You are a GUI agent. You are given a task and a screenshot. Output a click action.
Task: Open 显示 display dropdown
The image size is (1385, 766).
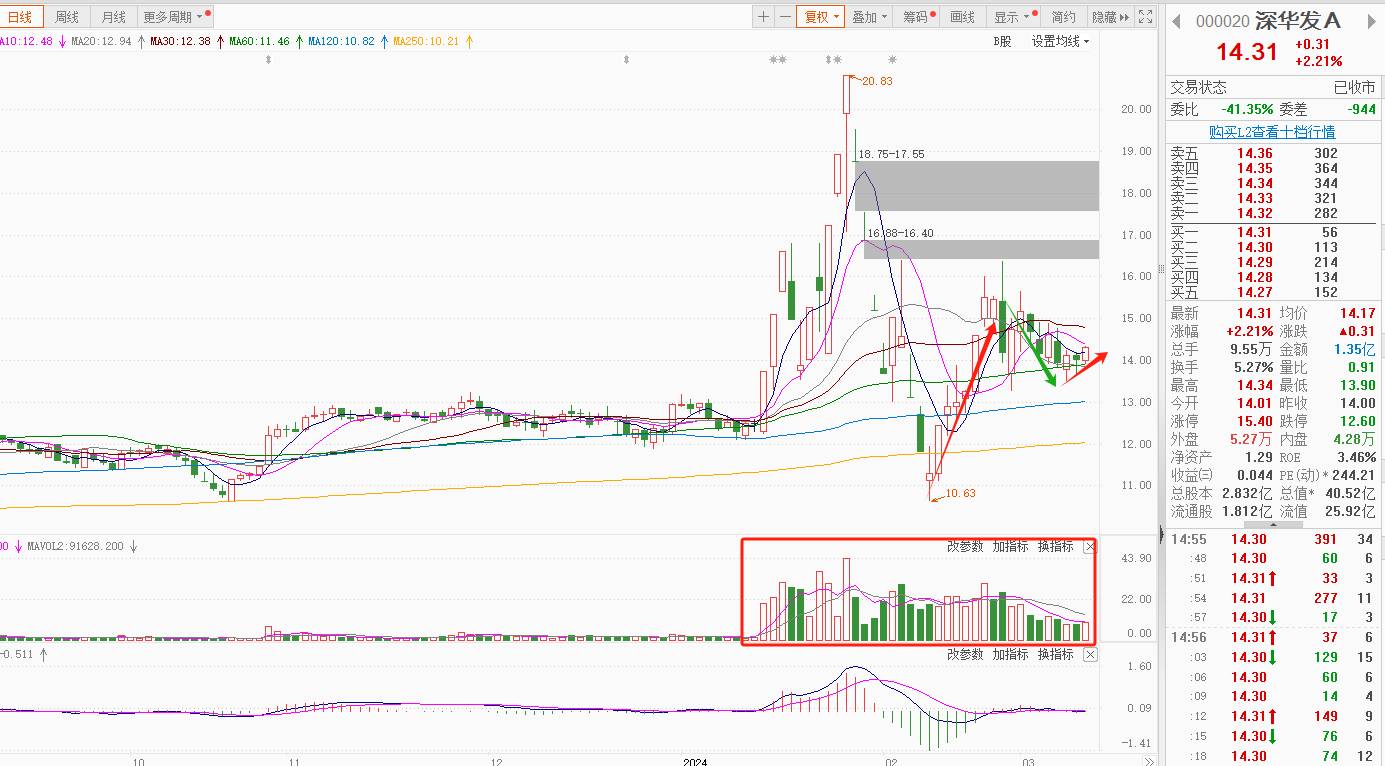click(x=1013, y=17)
